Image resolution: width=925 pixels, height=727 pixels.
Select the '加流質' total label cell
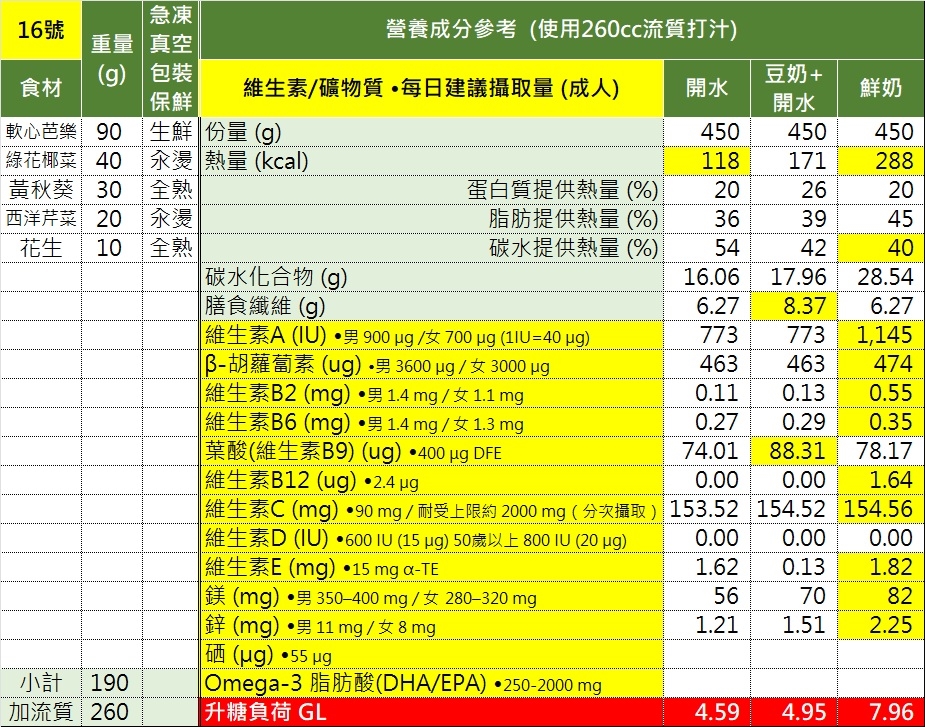(x=41, y=713)
